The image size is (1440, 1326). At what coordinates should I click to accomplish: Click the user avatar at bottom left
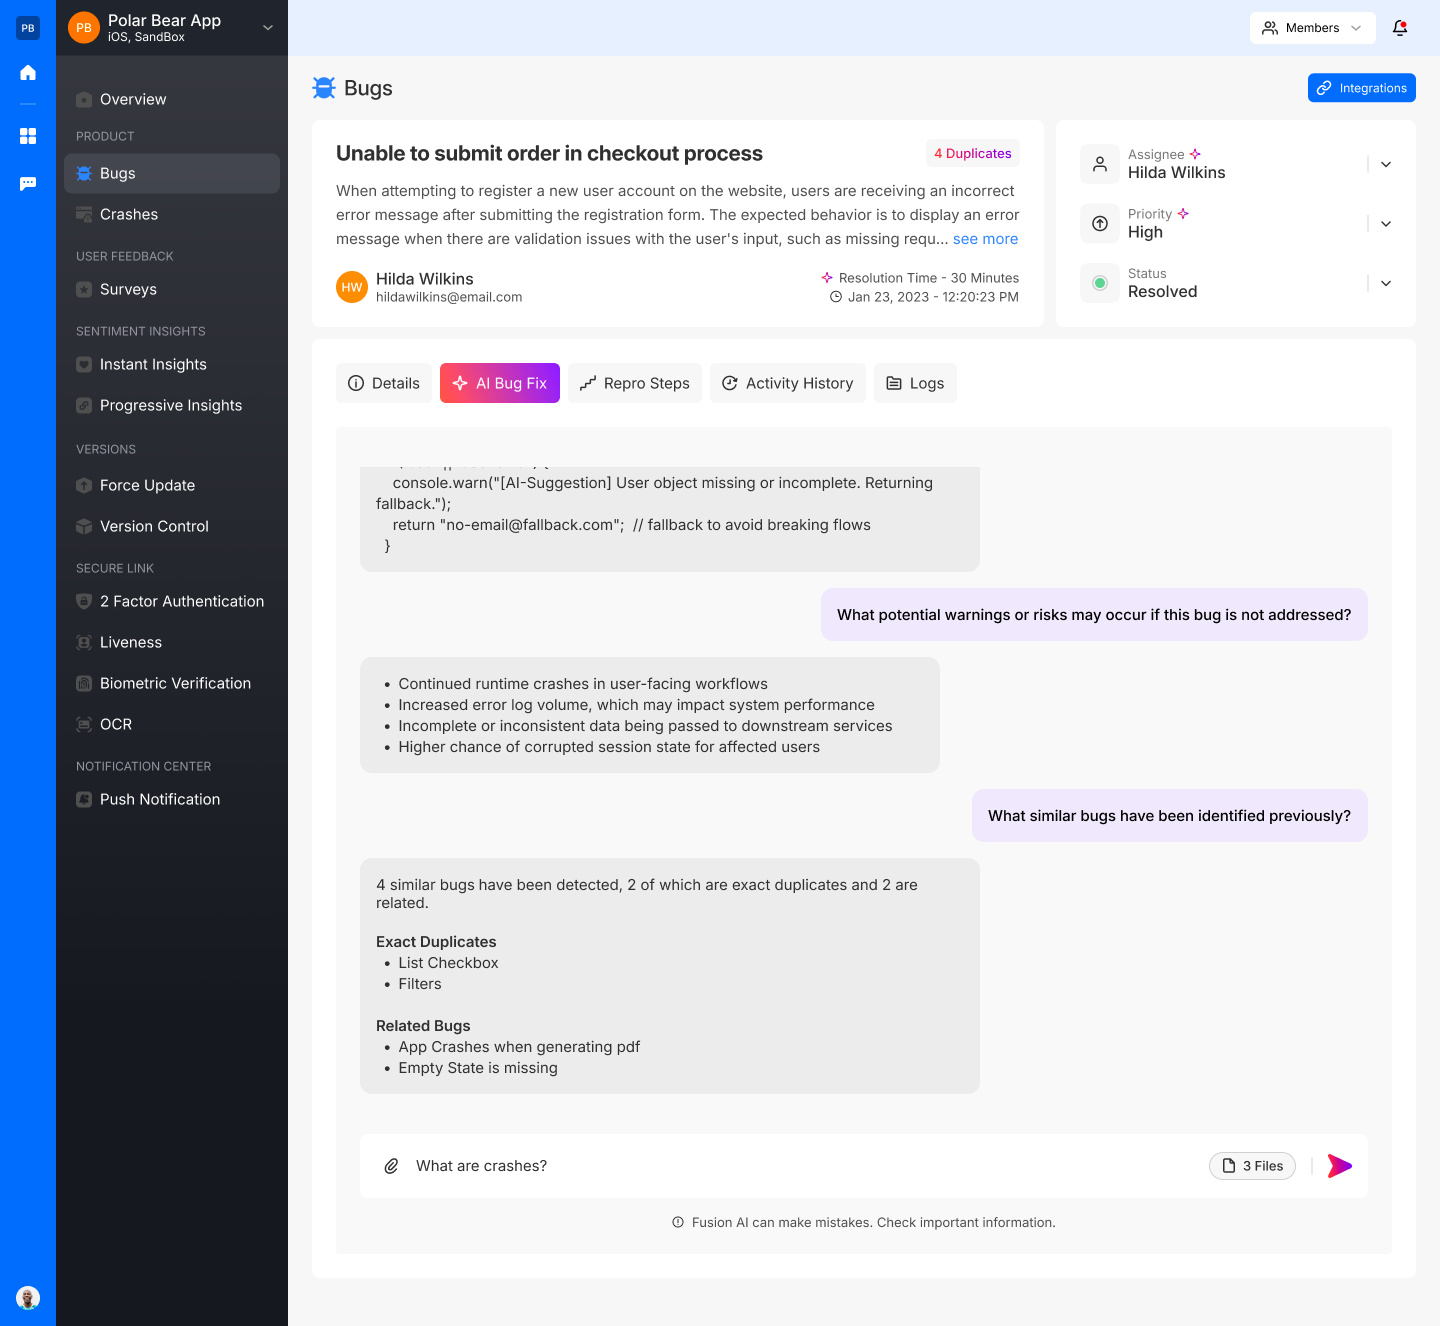[x=28, y=1298]
